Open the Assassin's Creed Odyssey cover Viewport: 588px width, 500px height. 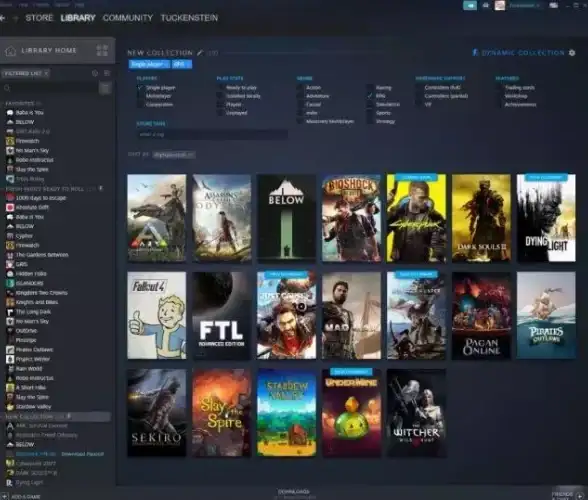222,218
